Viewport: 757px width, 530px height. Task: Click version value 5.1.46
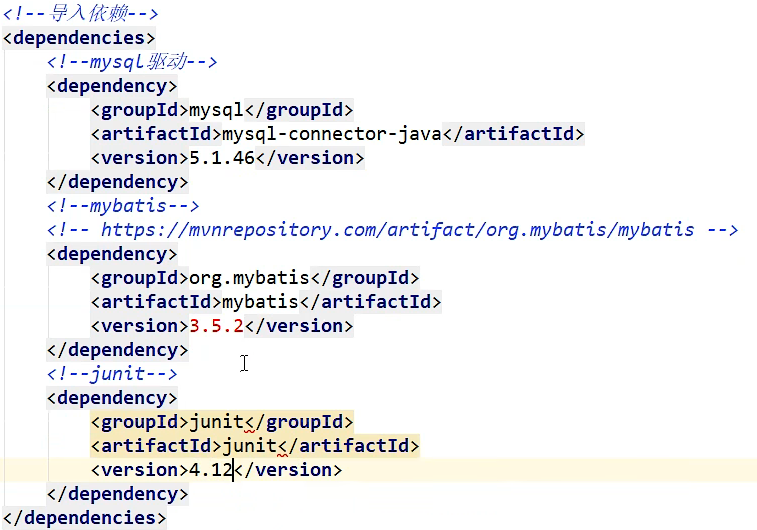[x=222, y=158]
